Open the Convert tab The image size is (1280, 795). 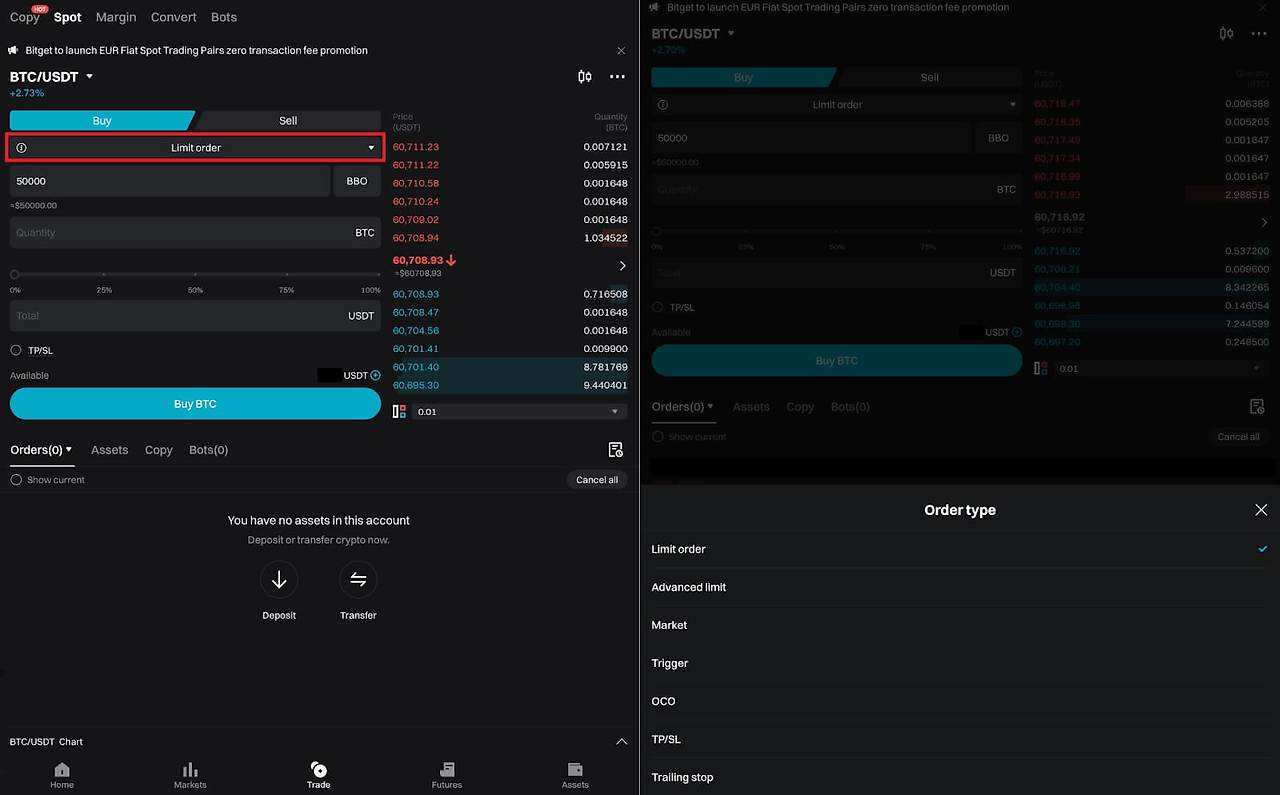pos(174,17)
